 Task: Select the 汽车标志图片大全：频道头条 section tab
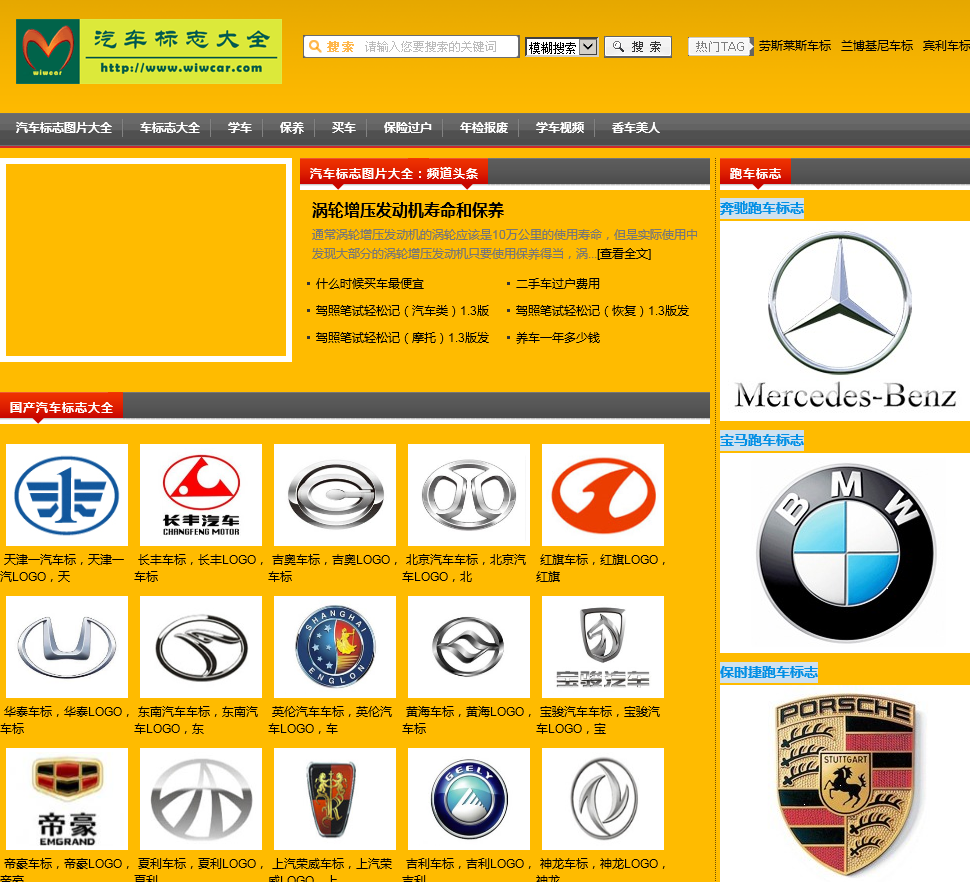(393, 174)
